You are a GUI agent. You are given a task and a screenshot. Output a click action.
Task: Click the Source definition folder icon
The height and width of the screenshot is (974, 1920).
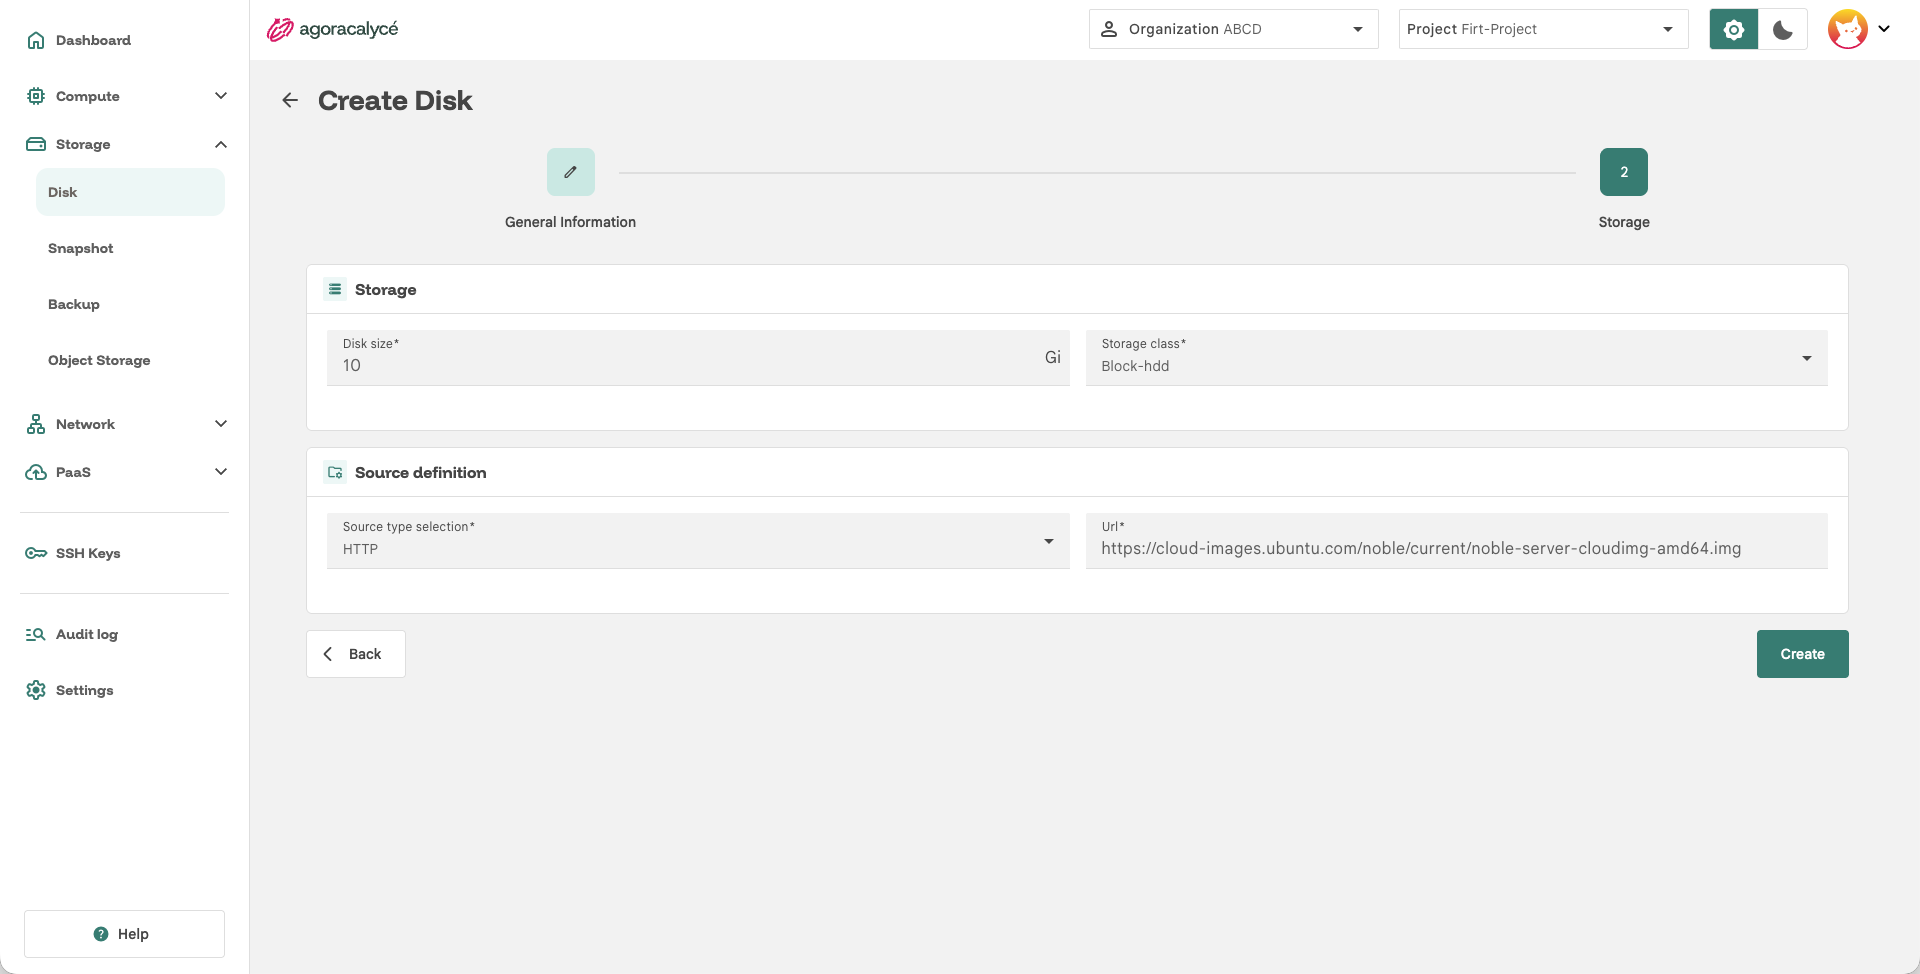[335, 472]
